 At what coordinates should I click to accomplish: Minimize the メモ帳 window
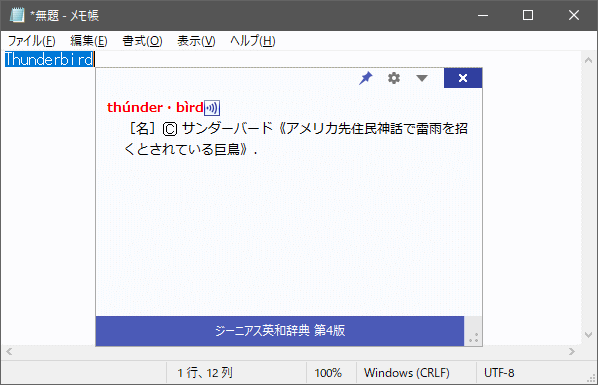point(483,15)
